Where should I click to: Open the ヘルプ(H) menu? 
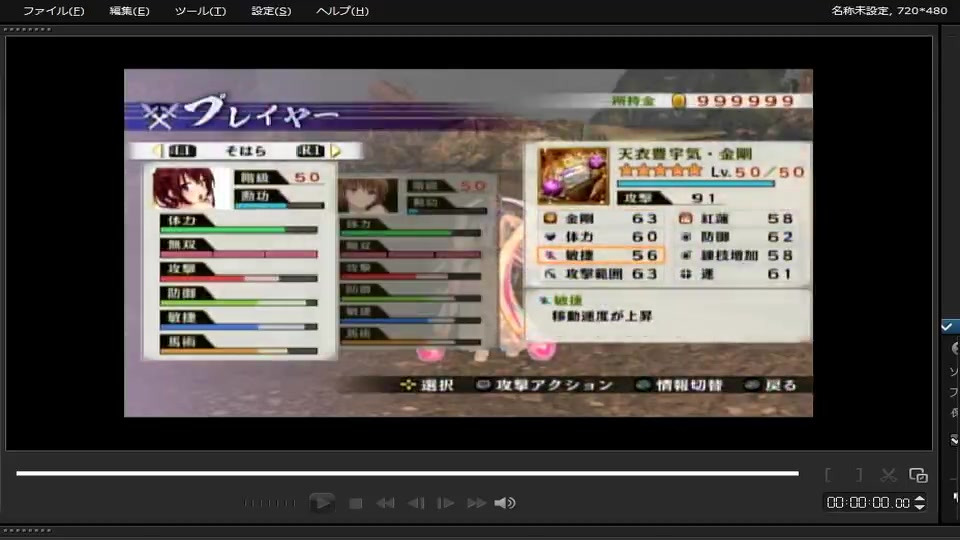click(342, 11)
